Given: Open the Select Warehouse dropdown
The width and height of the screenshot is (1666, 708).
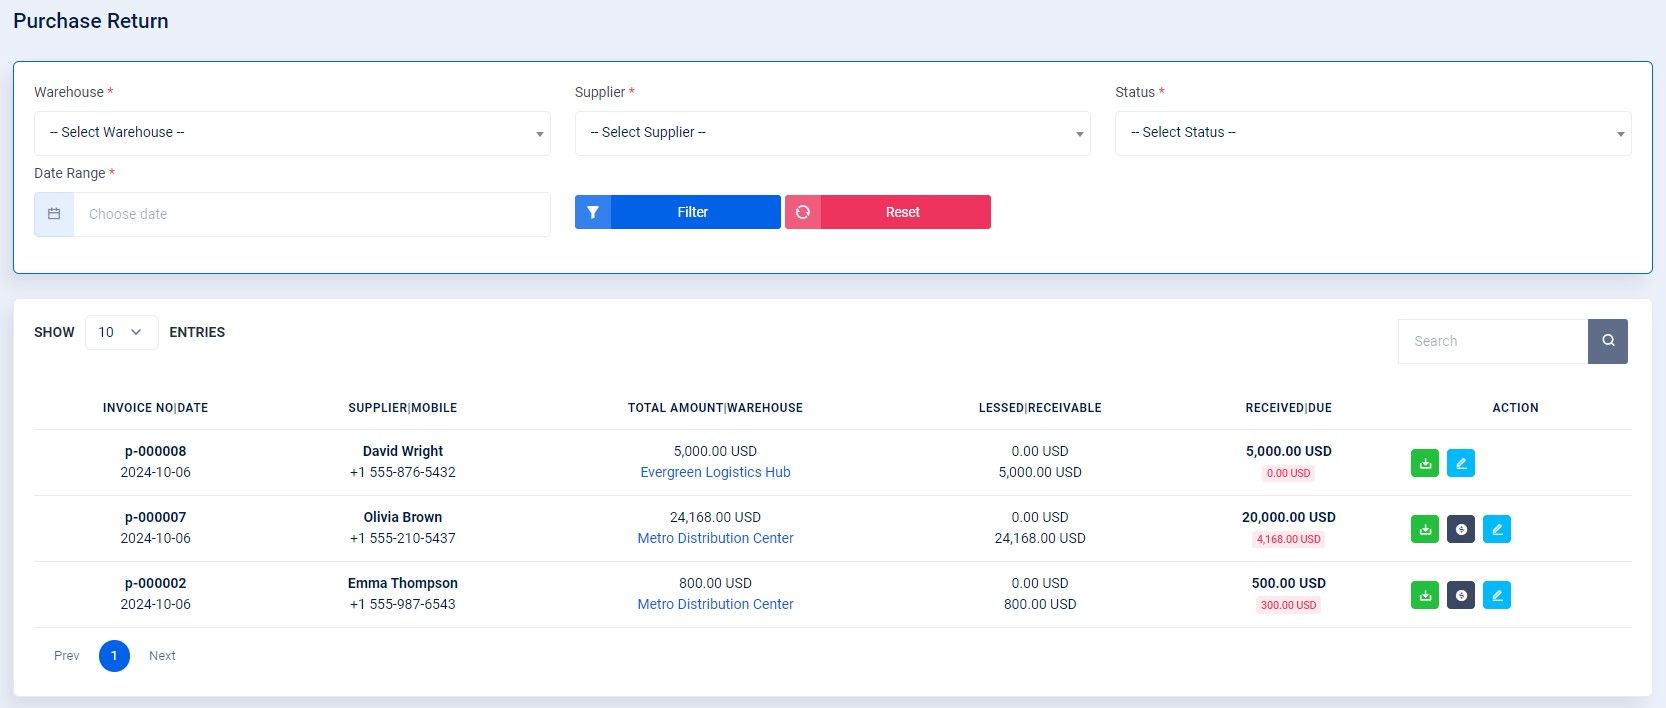Looking at the screenshot, I should pos(292,133).
